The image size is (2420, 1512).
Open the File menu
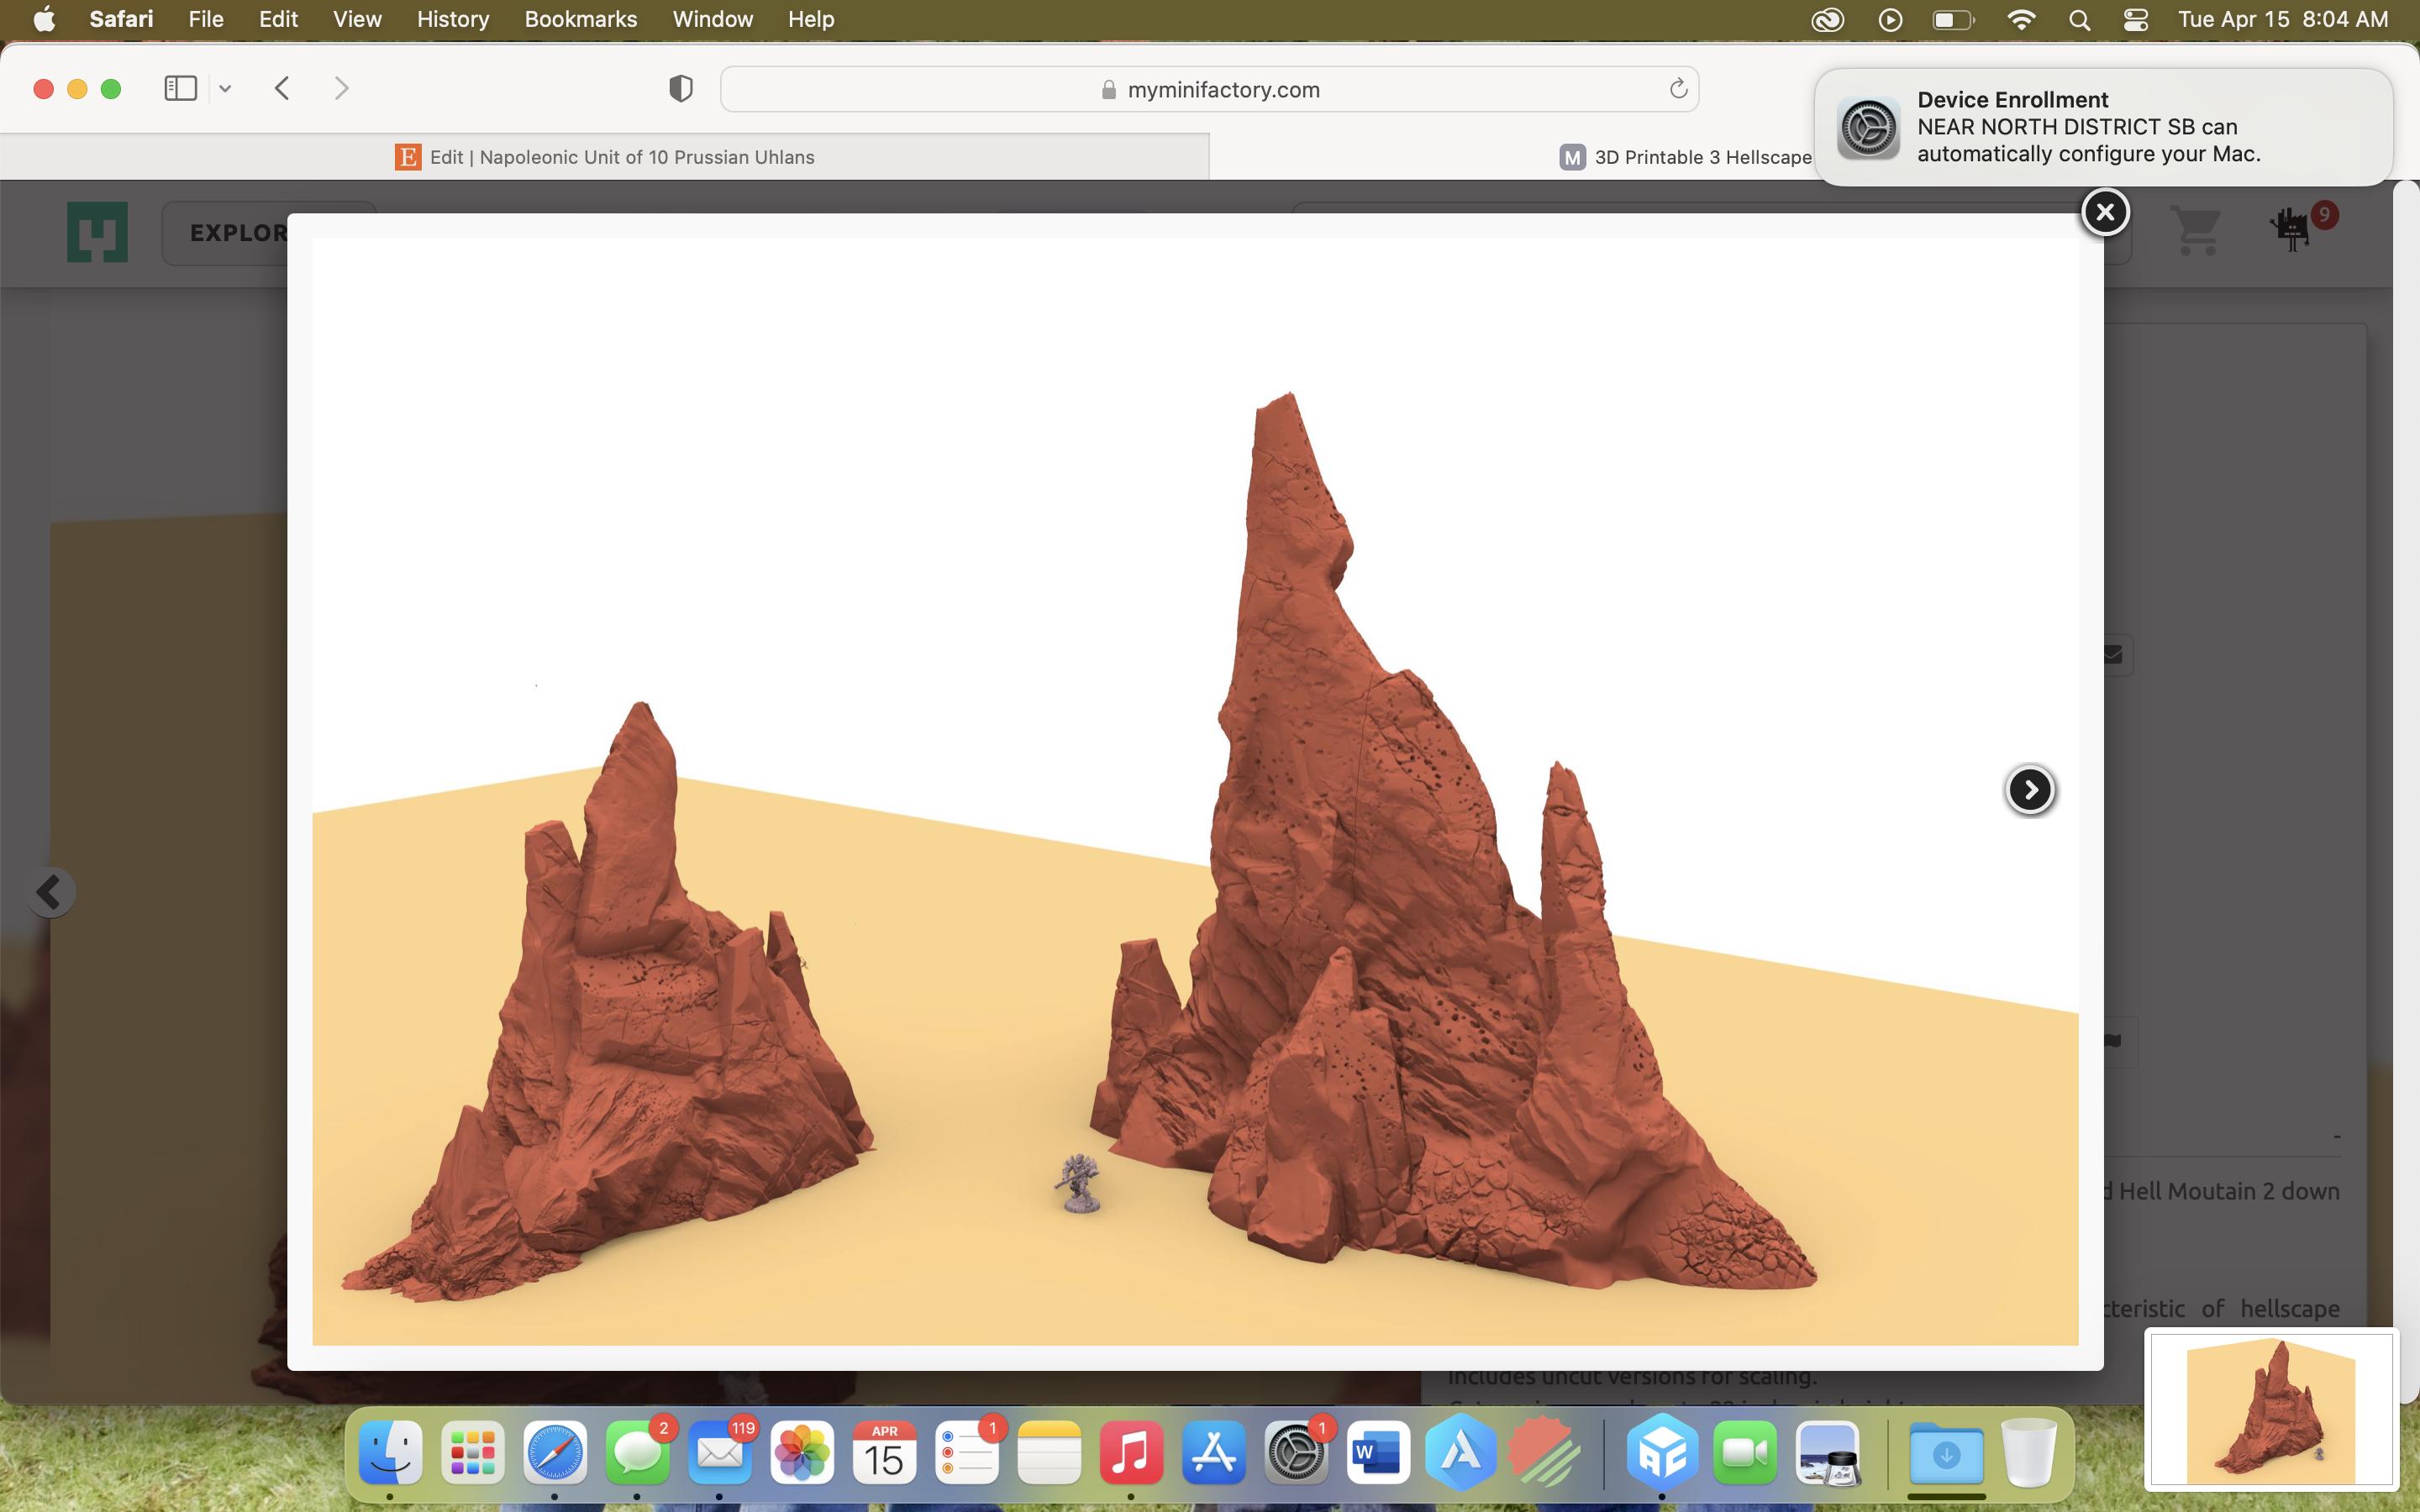point(205,19)
